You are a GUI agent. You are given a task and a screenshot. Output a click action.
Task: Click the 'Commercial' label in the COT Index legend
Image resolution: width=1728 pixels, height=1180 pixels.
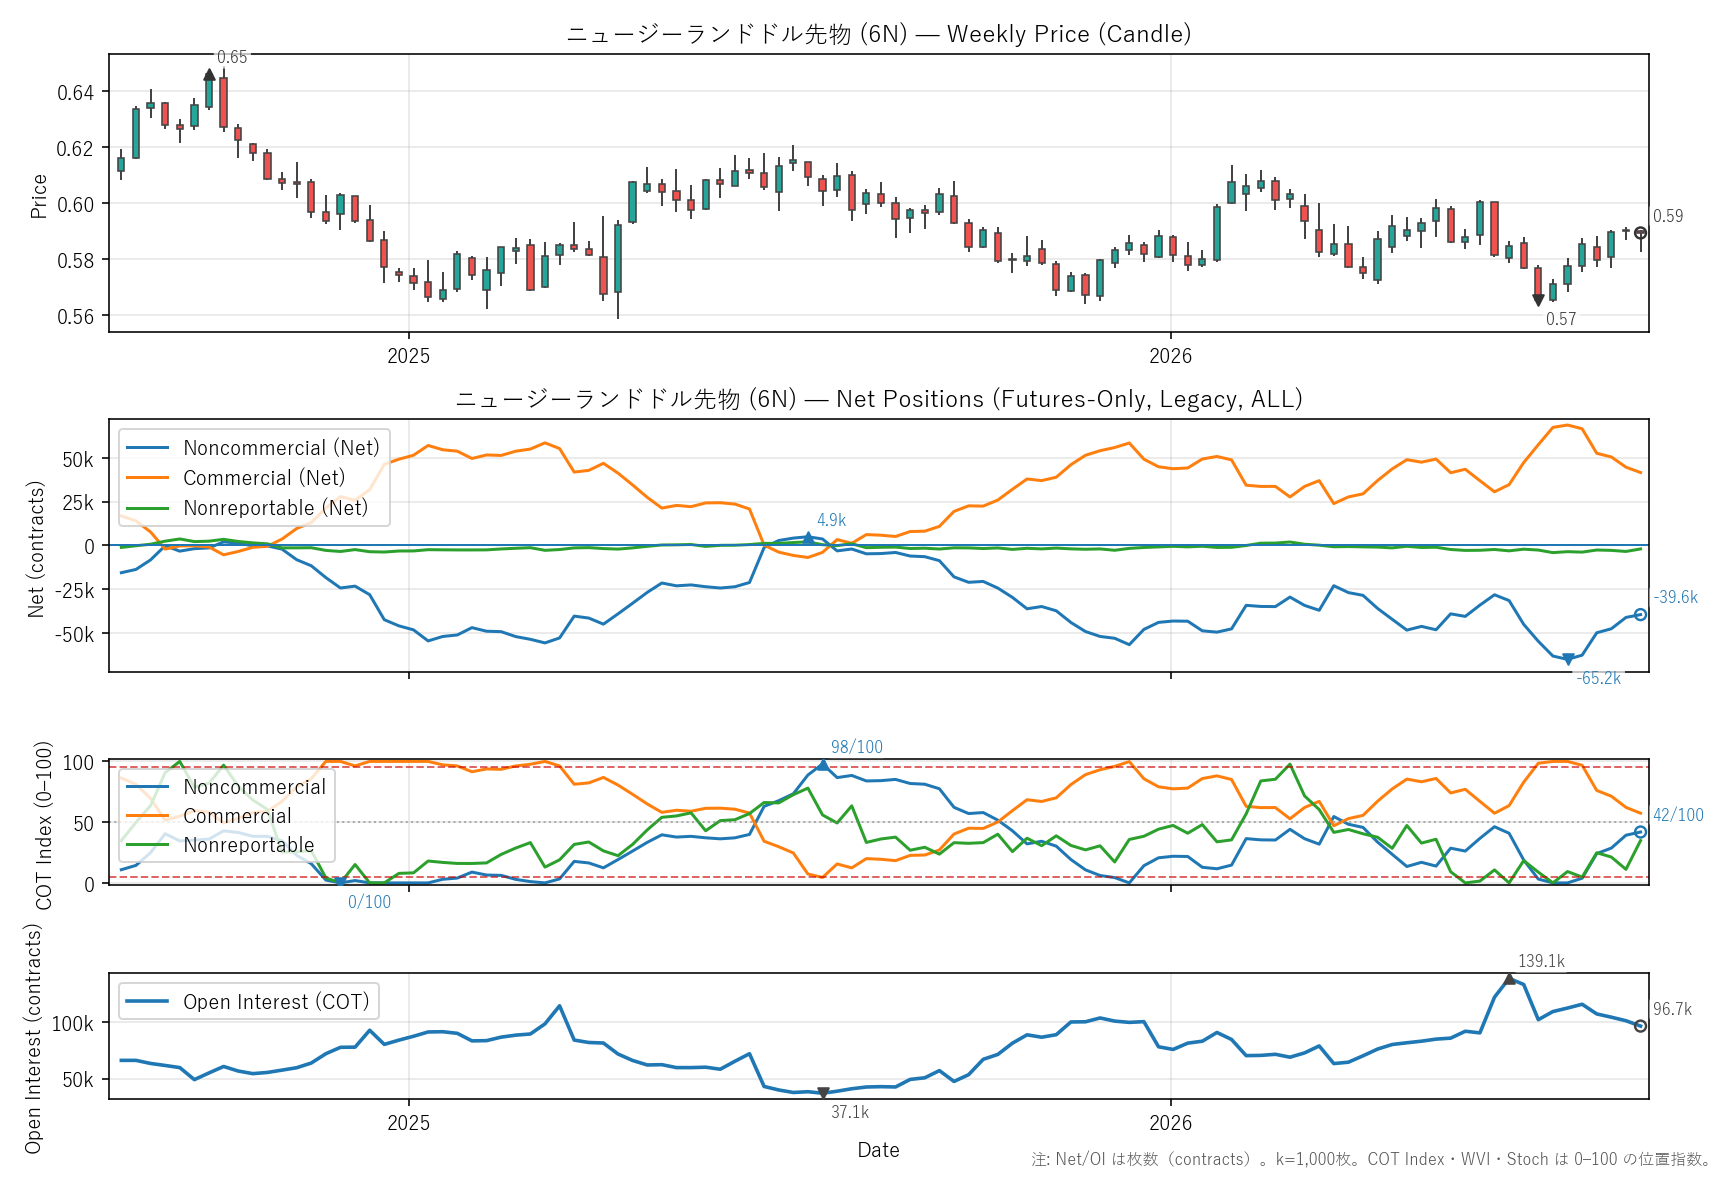point(237,816)
